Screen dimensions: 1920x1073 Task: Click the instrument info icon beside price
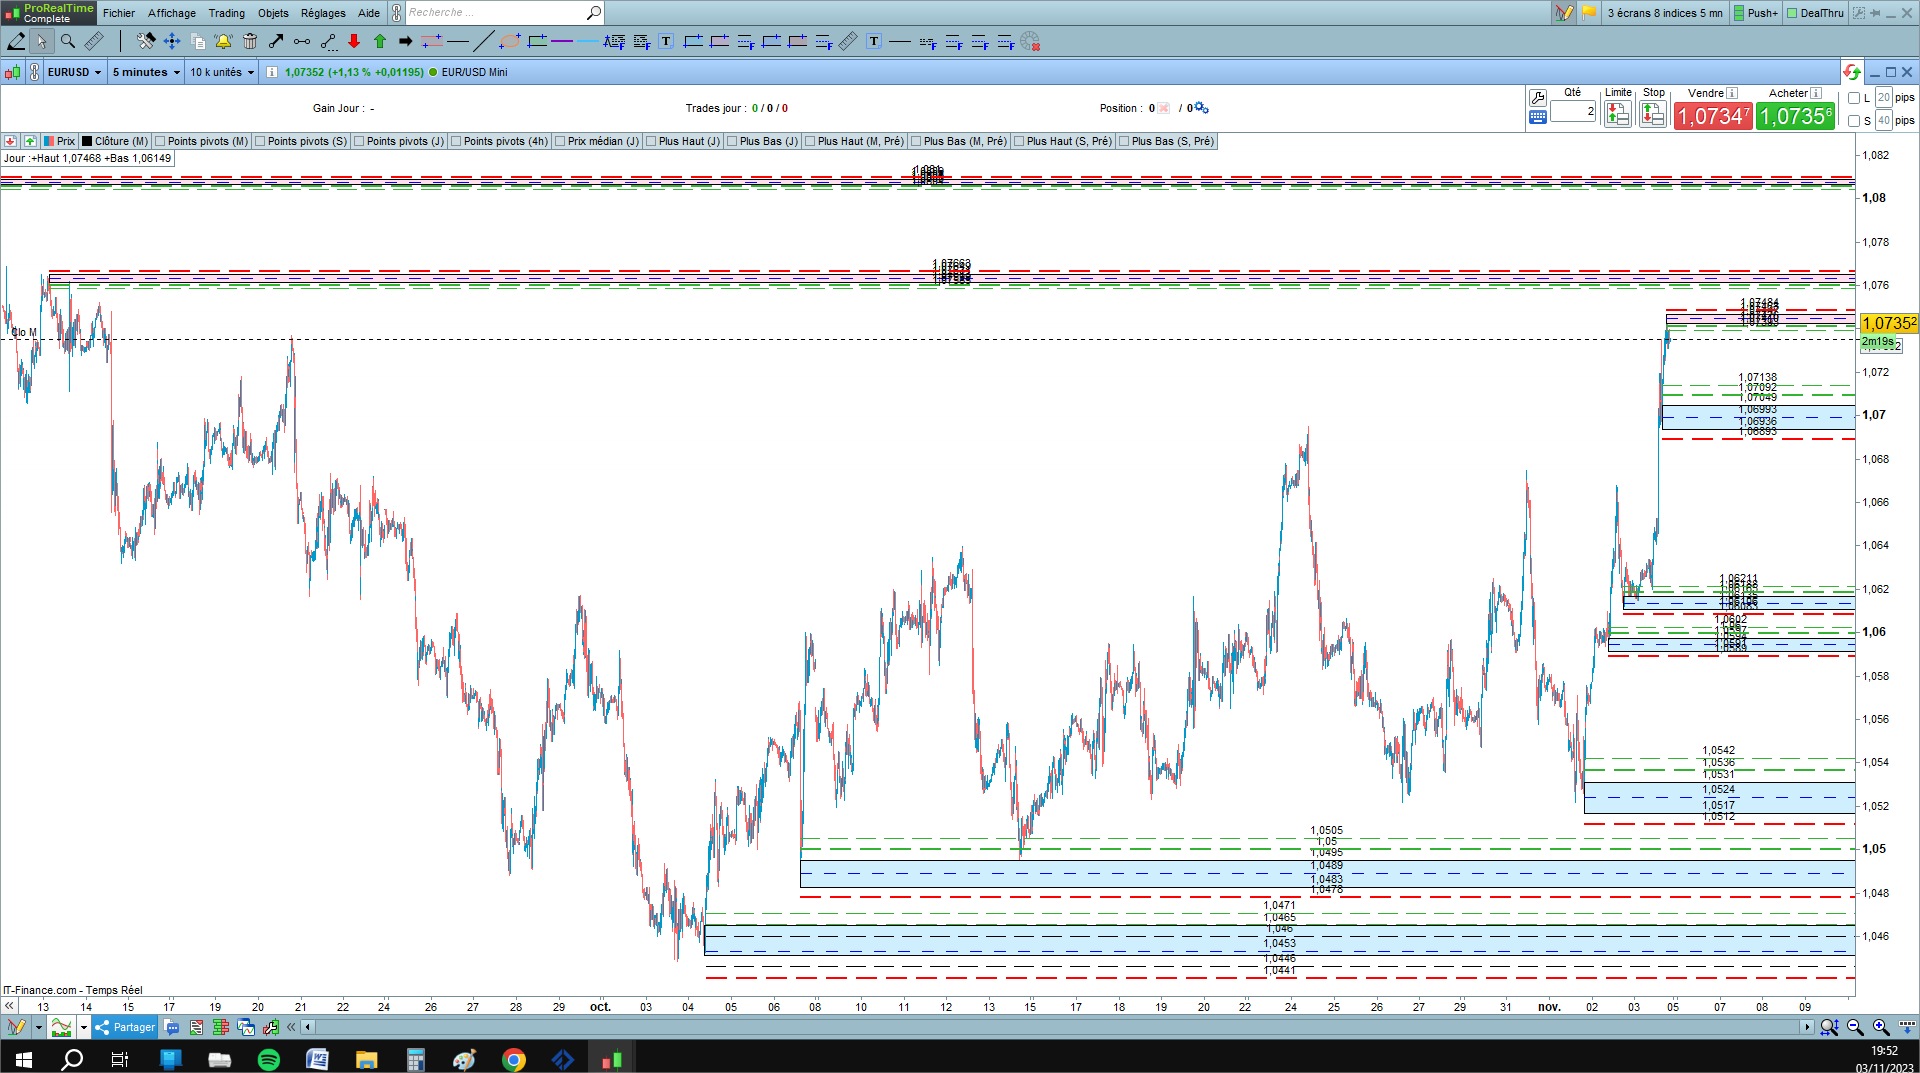click(x=272, y=72)
